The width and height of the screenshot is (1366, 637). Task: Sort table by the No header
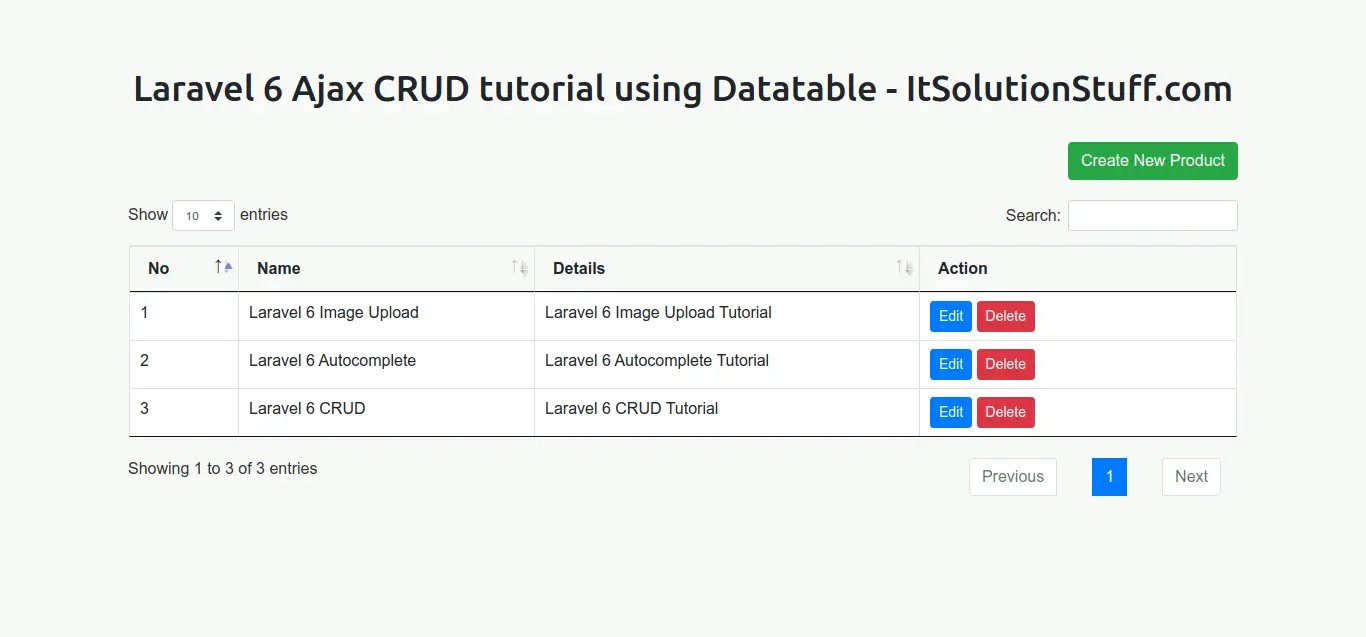tap(159, 268)
